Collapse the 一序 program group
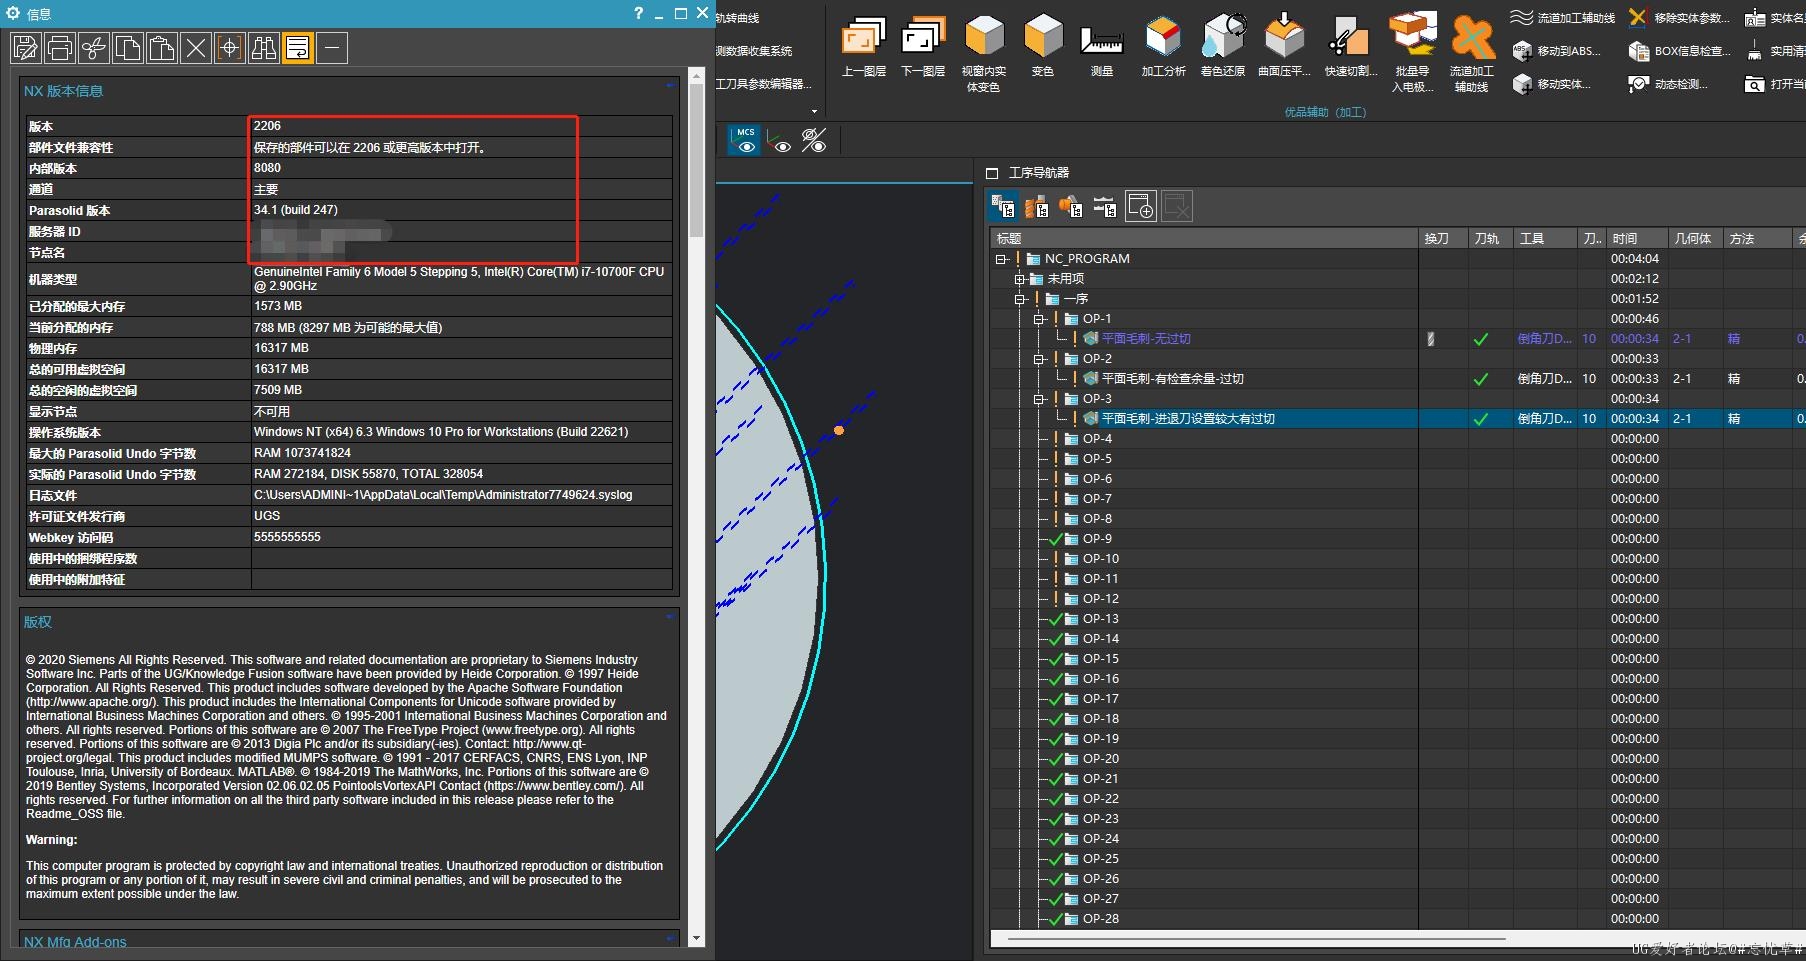1806x961 pixels. coord(1020,299)
